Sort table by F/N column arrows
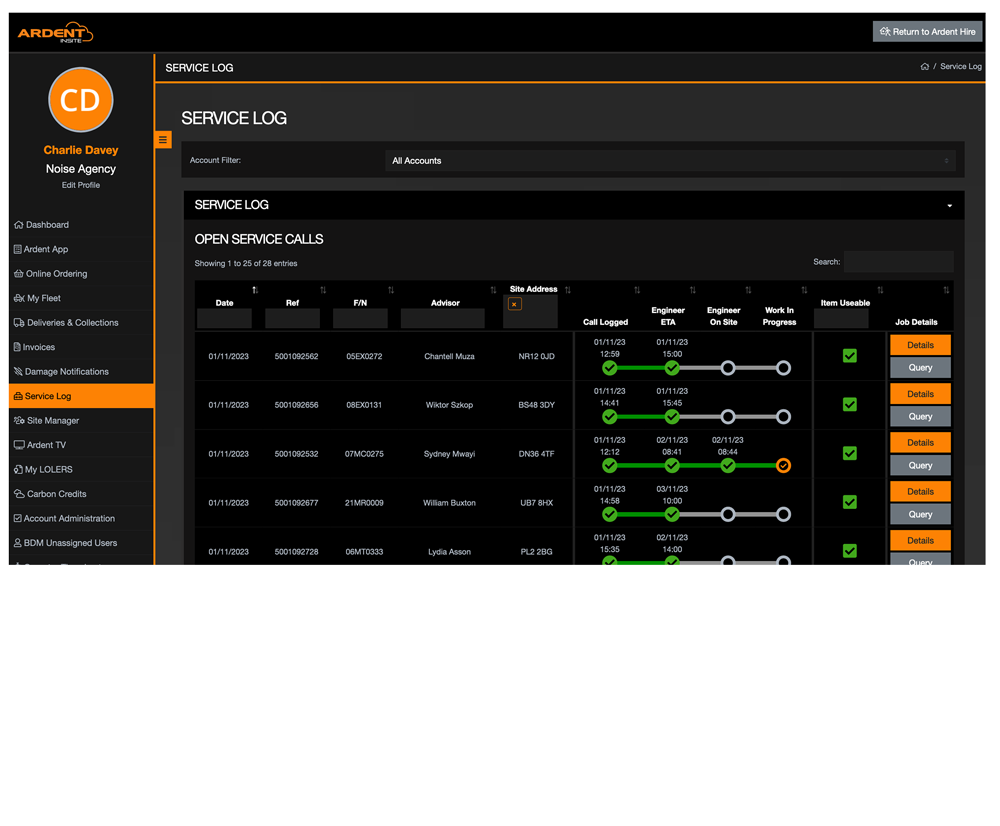1000x826 pixels. (391, 290)
